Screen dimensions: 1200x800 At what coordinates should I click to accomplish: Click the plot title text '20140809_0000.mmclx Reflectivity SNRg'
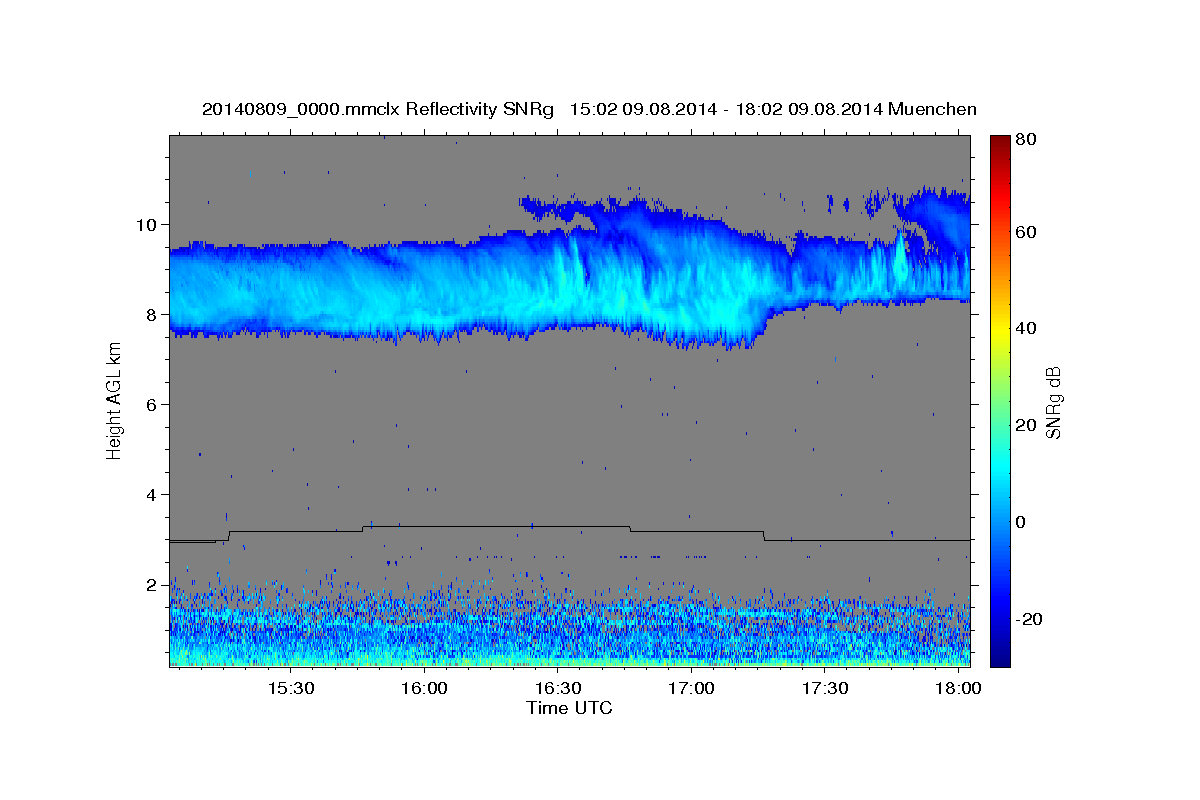[377, 109]
